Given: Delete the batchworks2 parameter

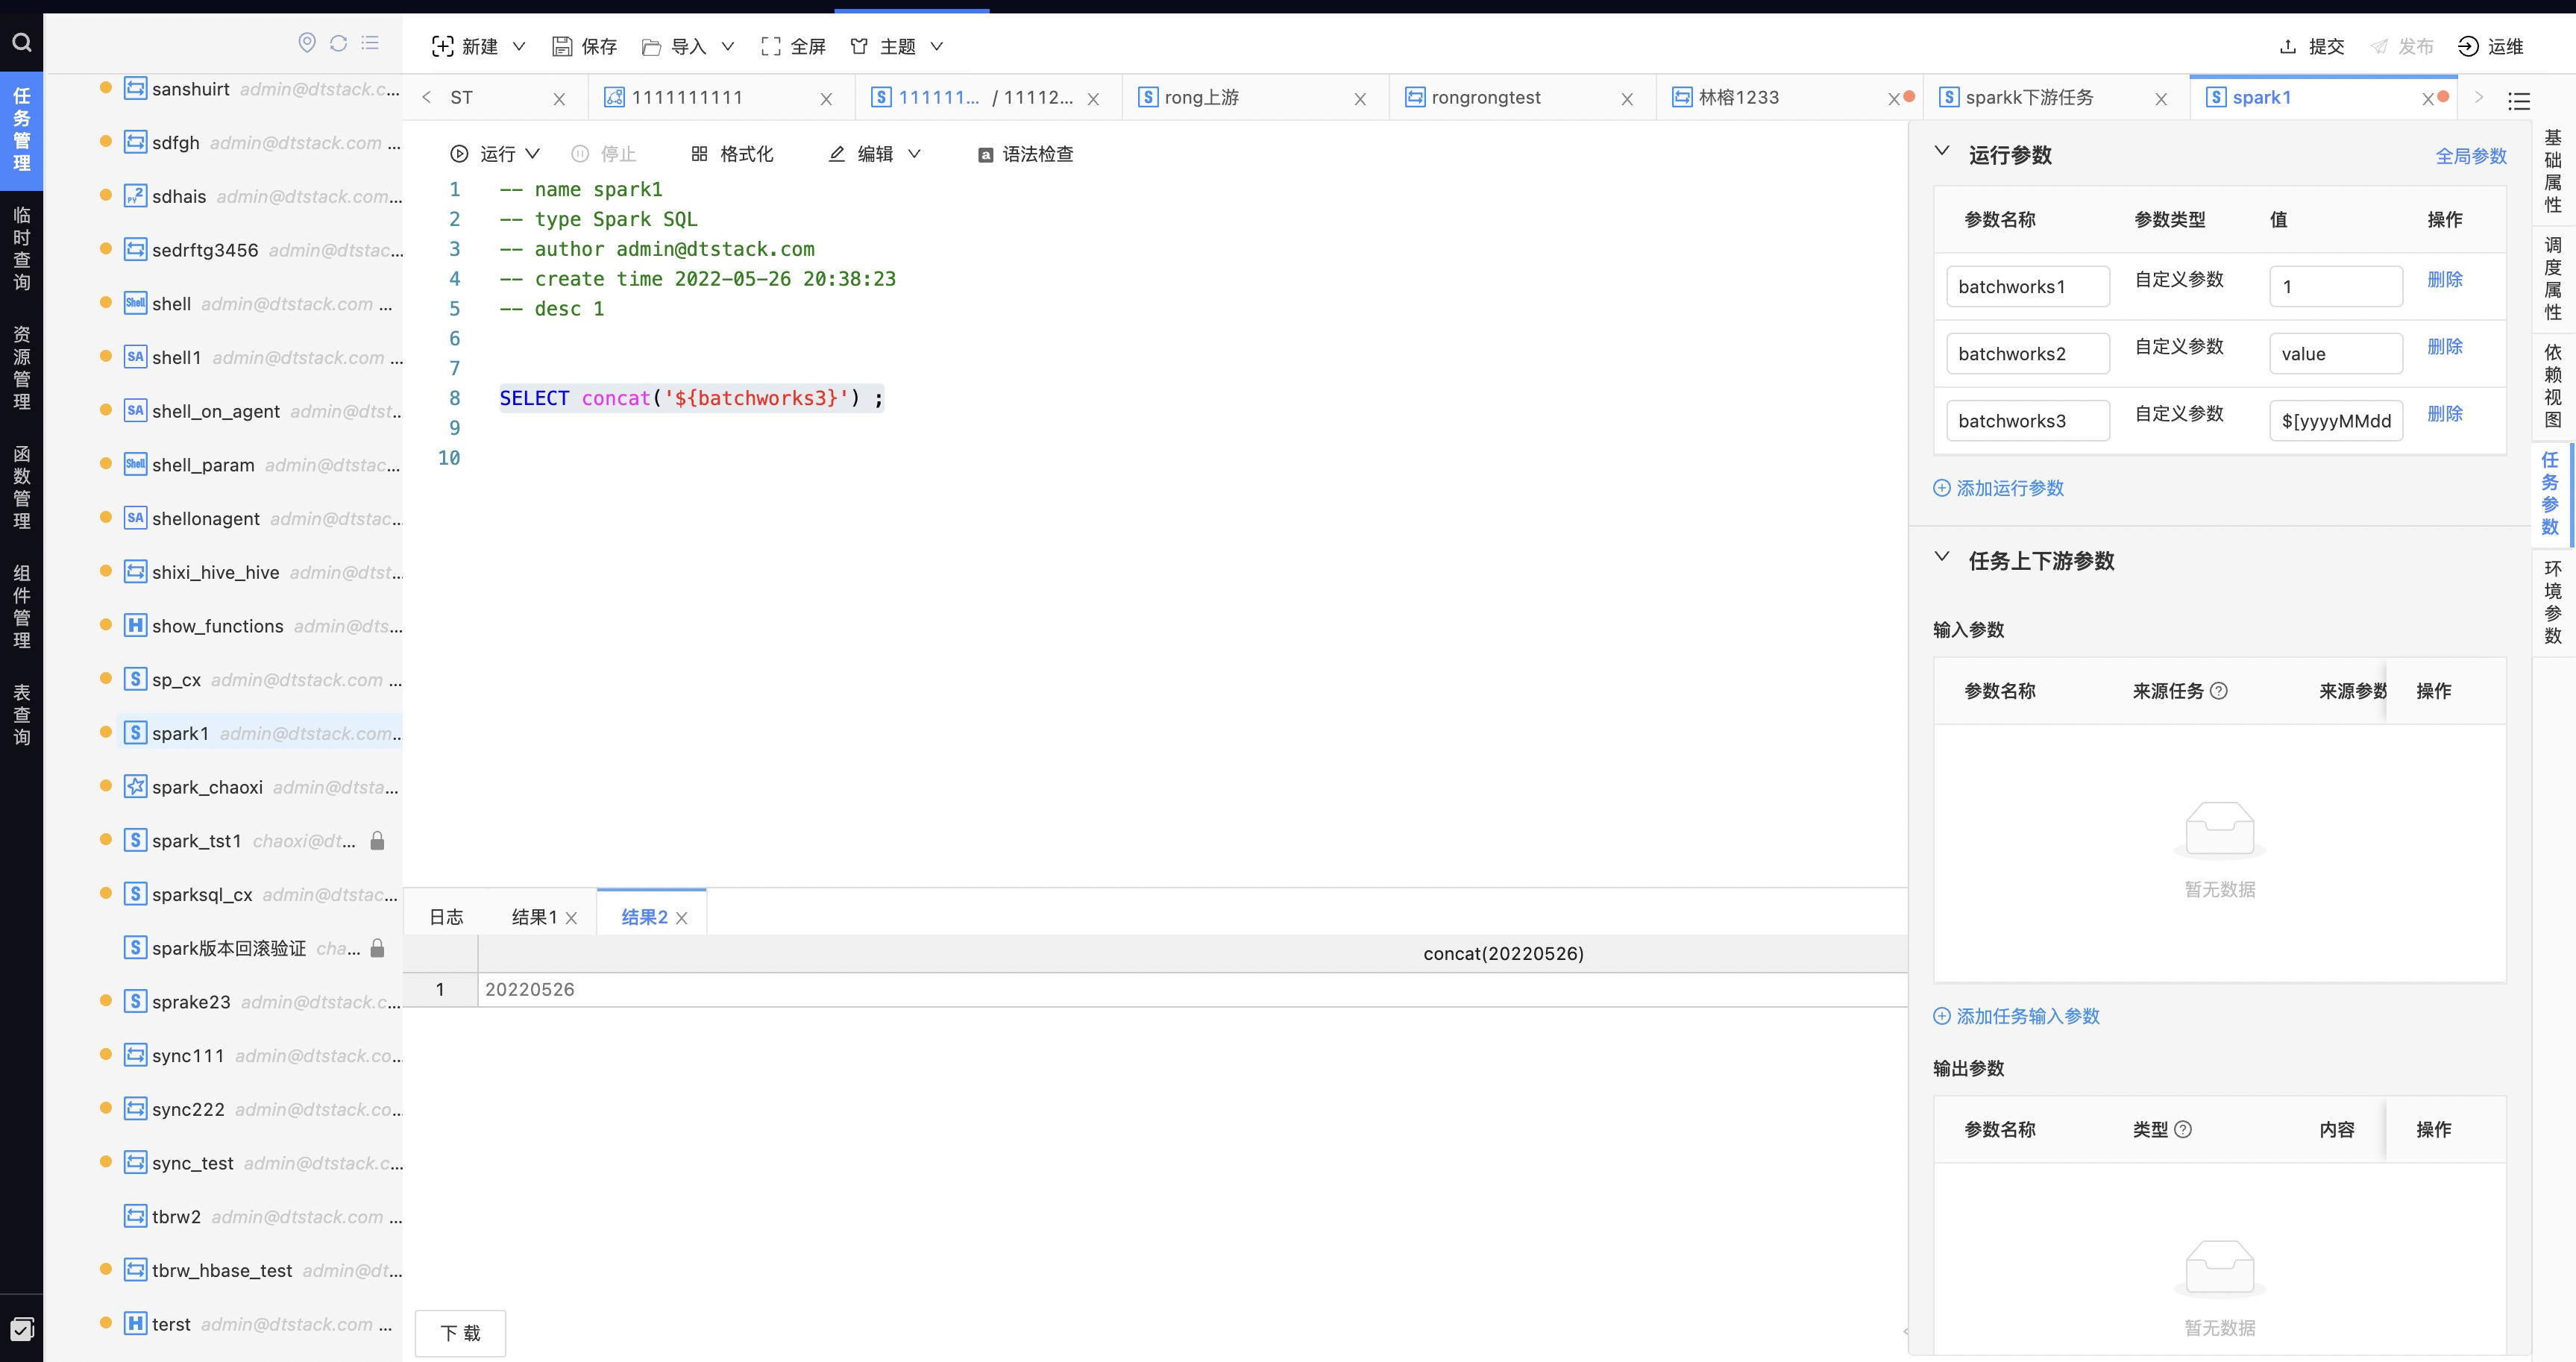Looking at the screenshot, I should (2445, 346).
